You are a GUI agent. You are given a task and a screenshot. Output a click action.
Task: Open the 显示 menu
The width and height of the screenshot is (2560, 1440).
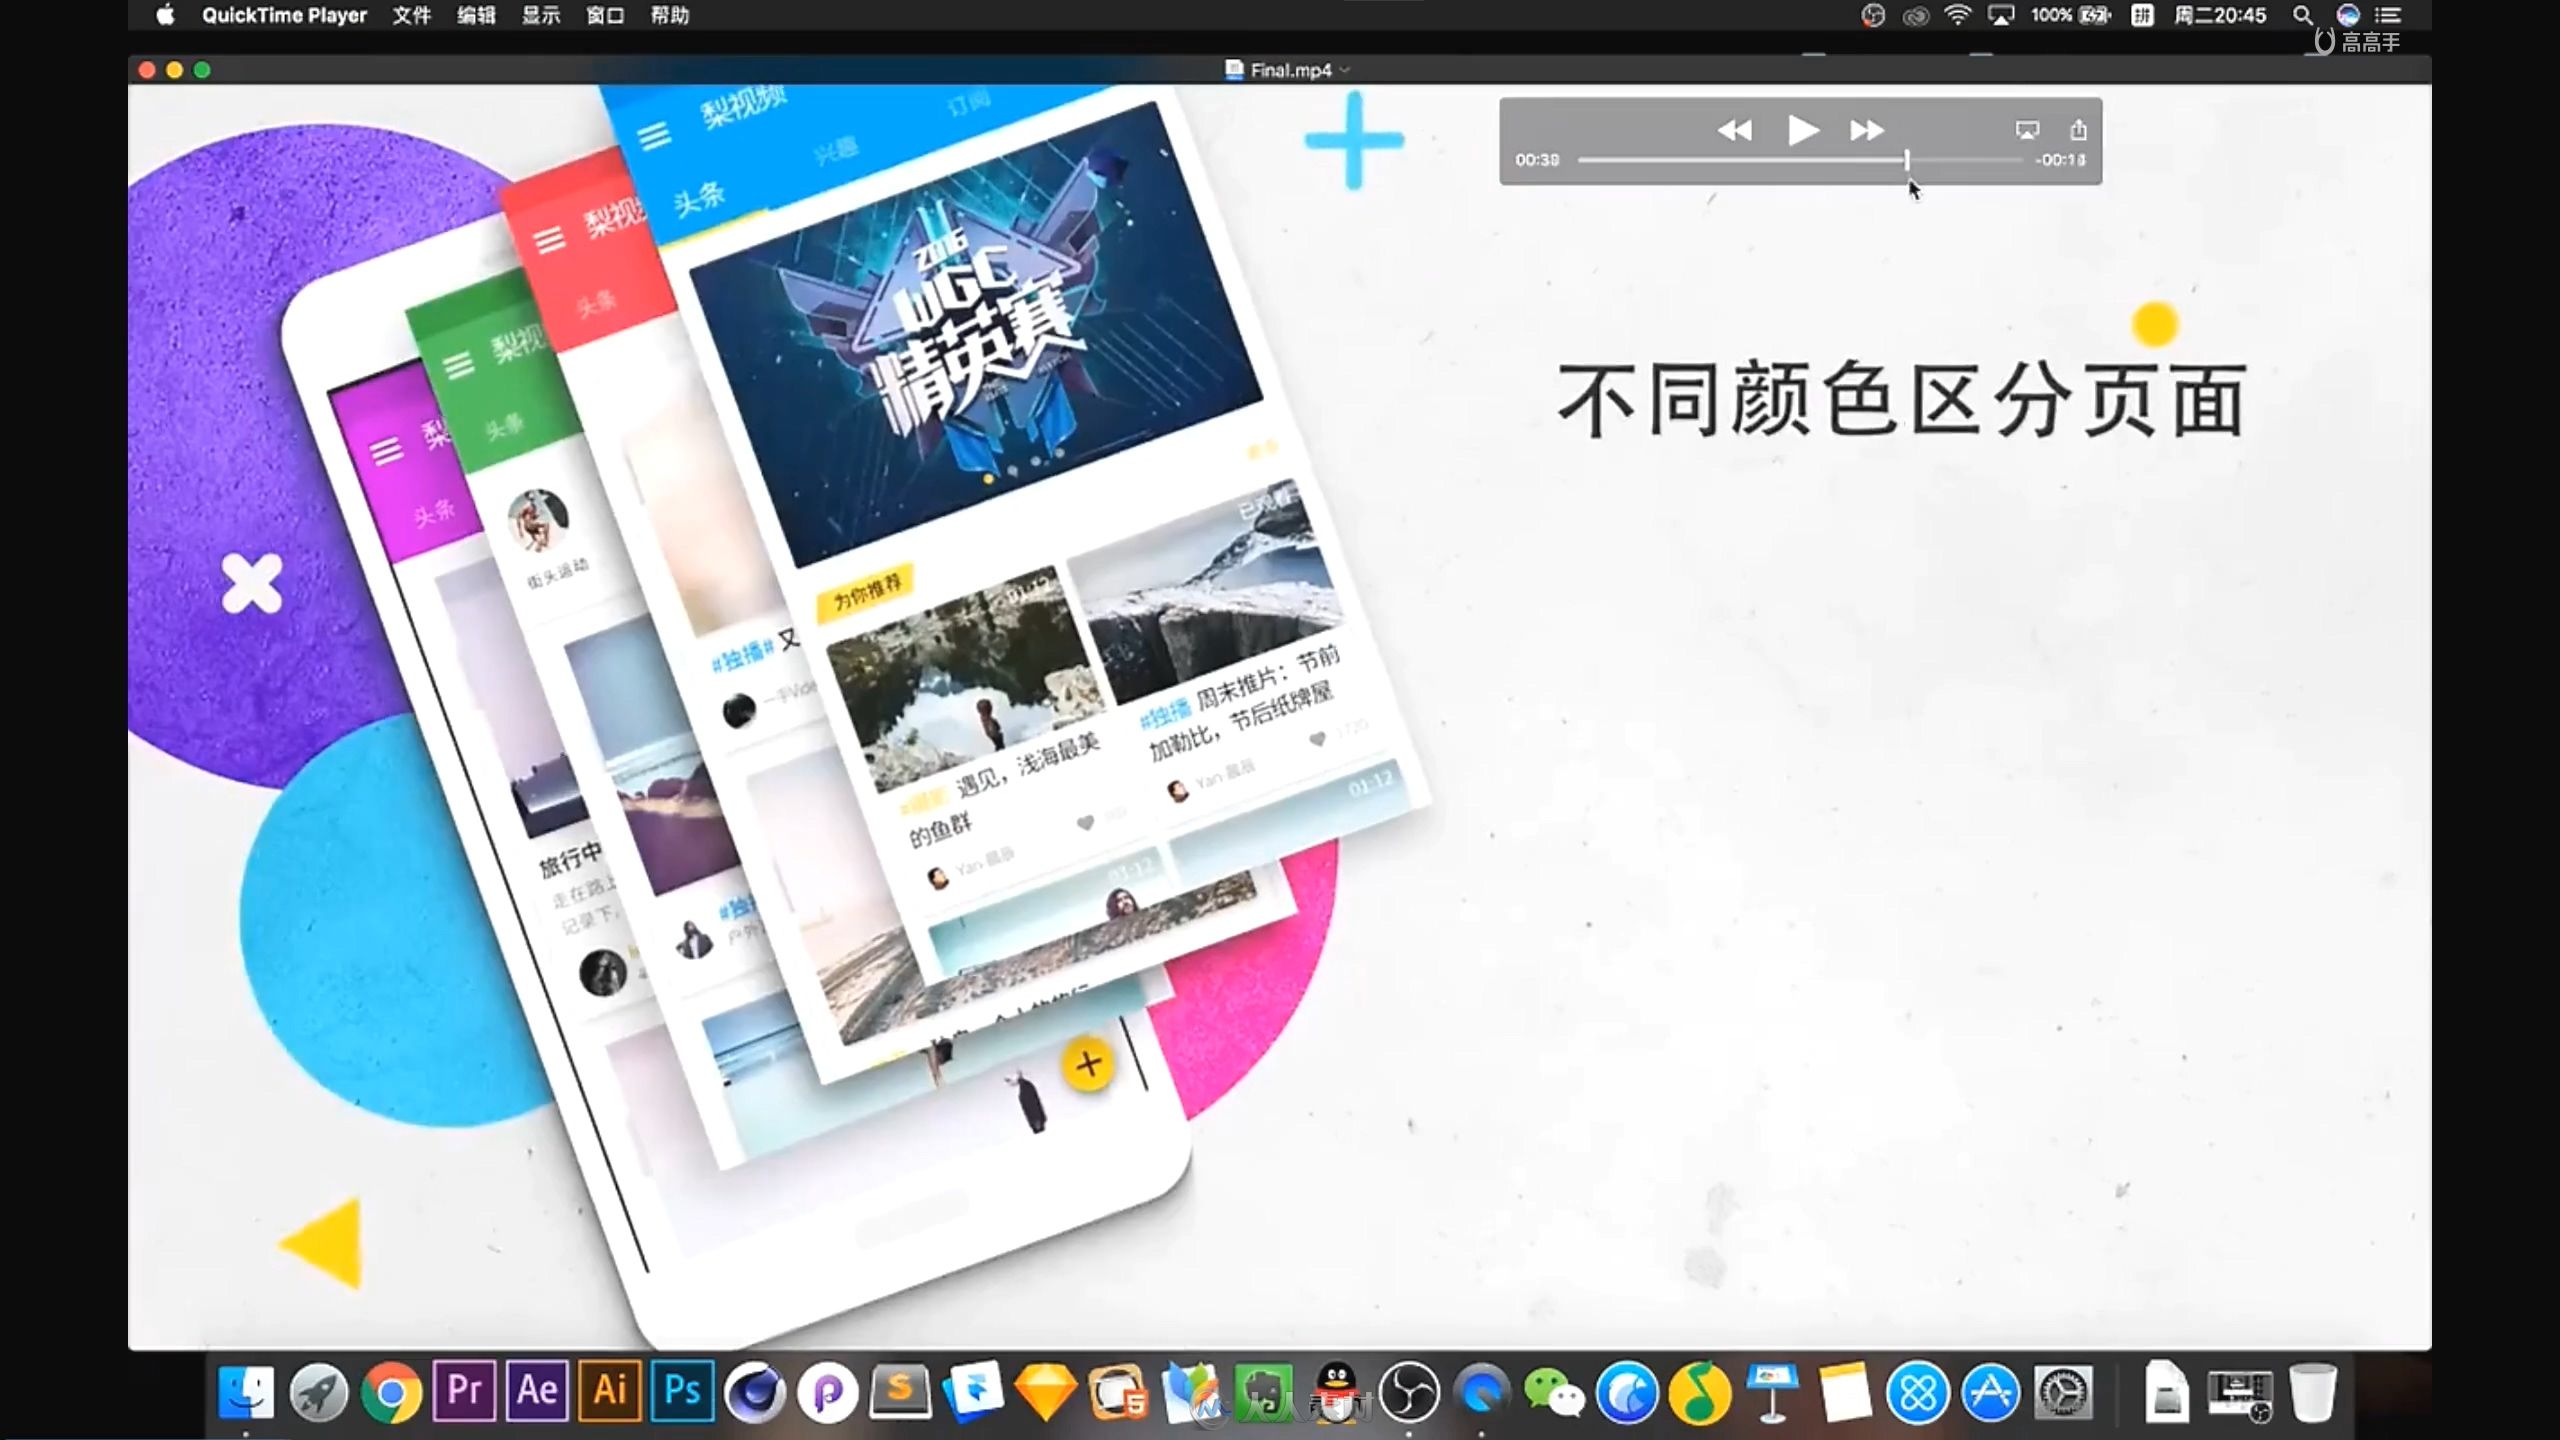point(541,15)
